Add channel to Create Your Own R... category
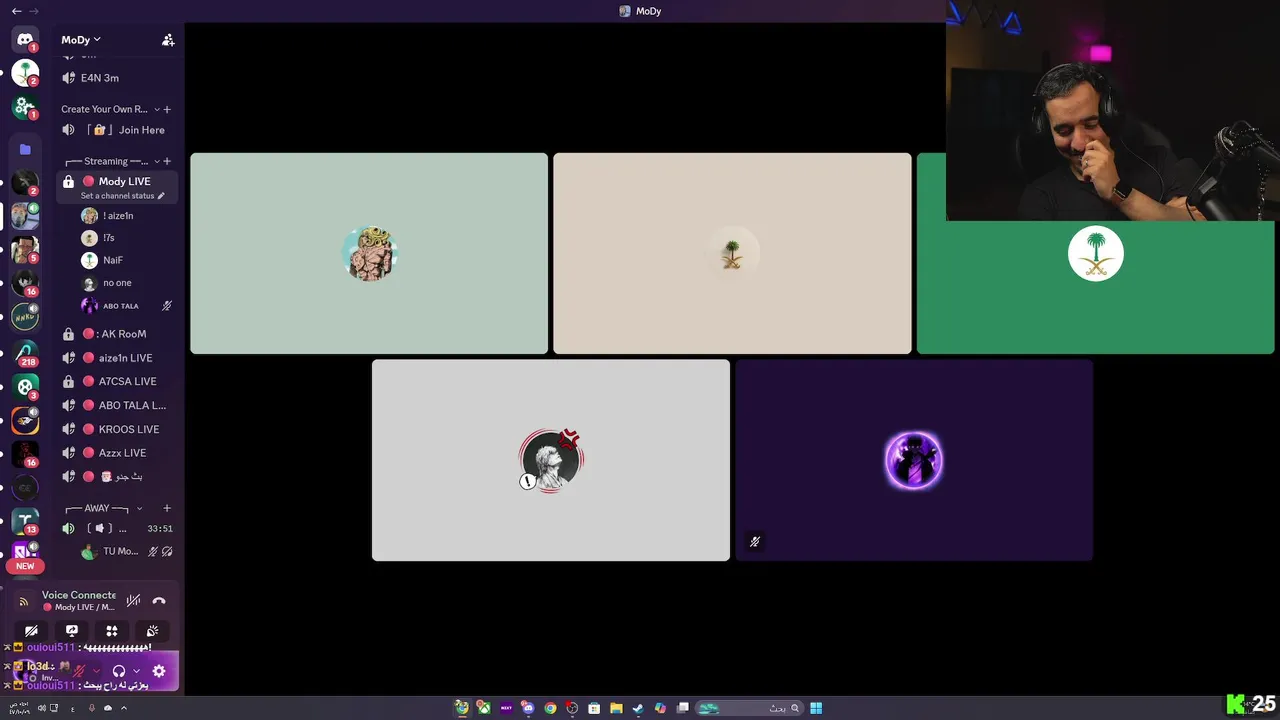This screenshot has width=1280, height=720. (167, 109)
